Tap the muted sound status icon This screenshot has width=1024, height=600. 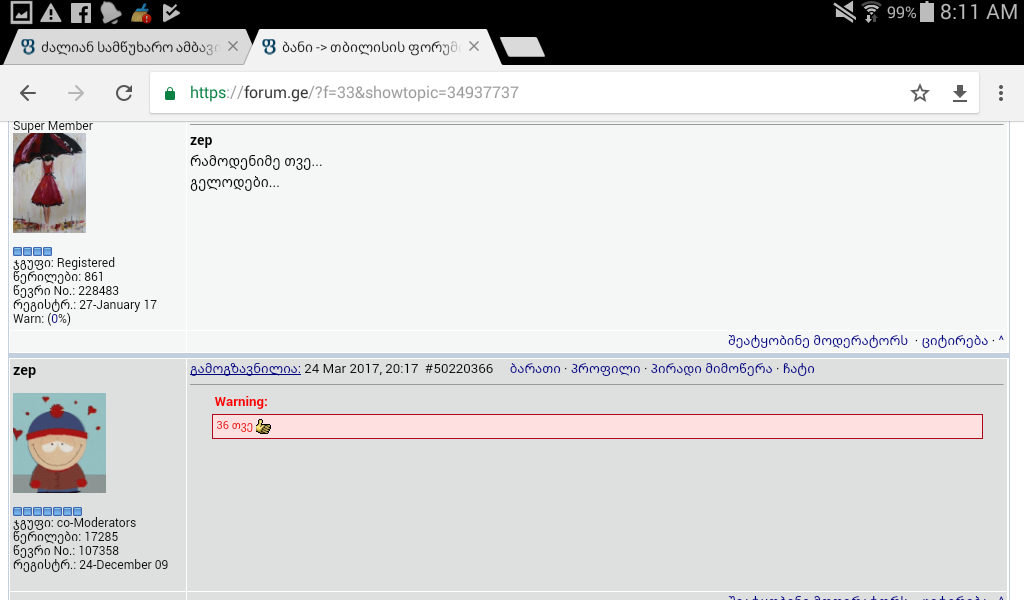(x=845, y=12)
